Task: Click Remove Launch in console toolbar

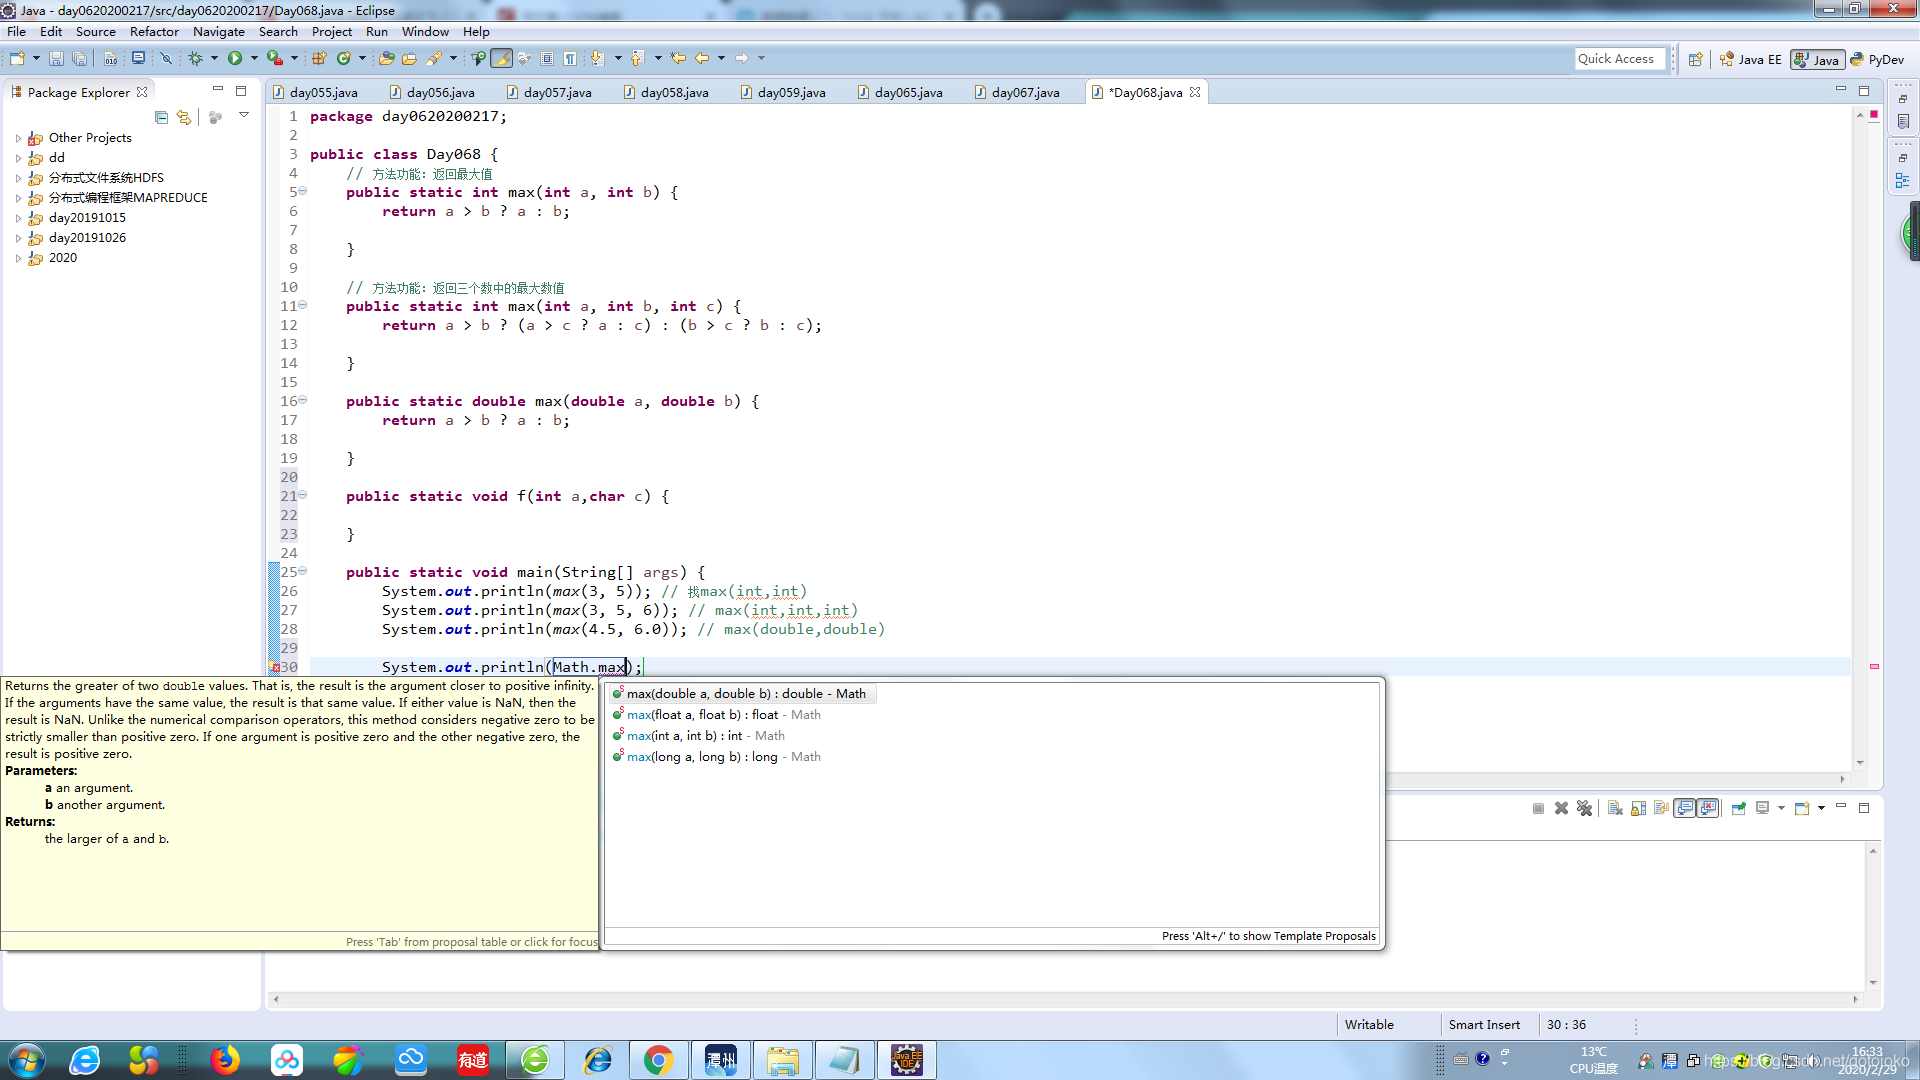Action: pyautogui.click(x=1561, y=808)
